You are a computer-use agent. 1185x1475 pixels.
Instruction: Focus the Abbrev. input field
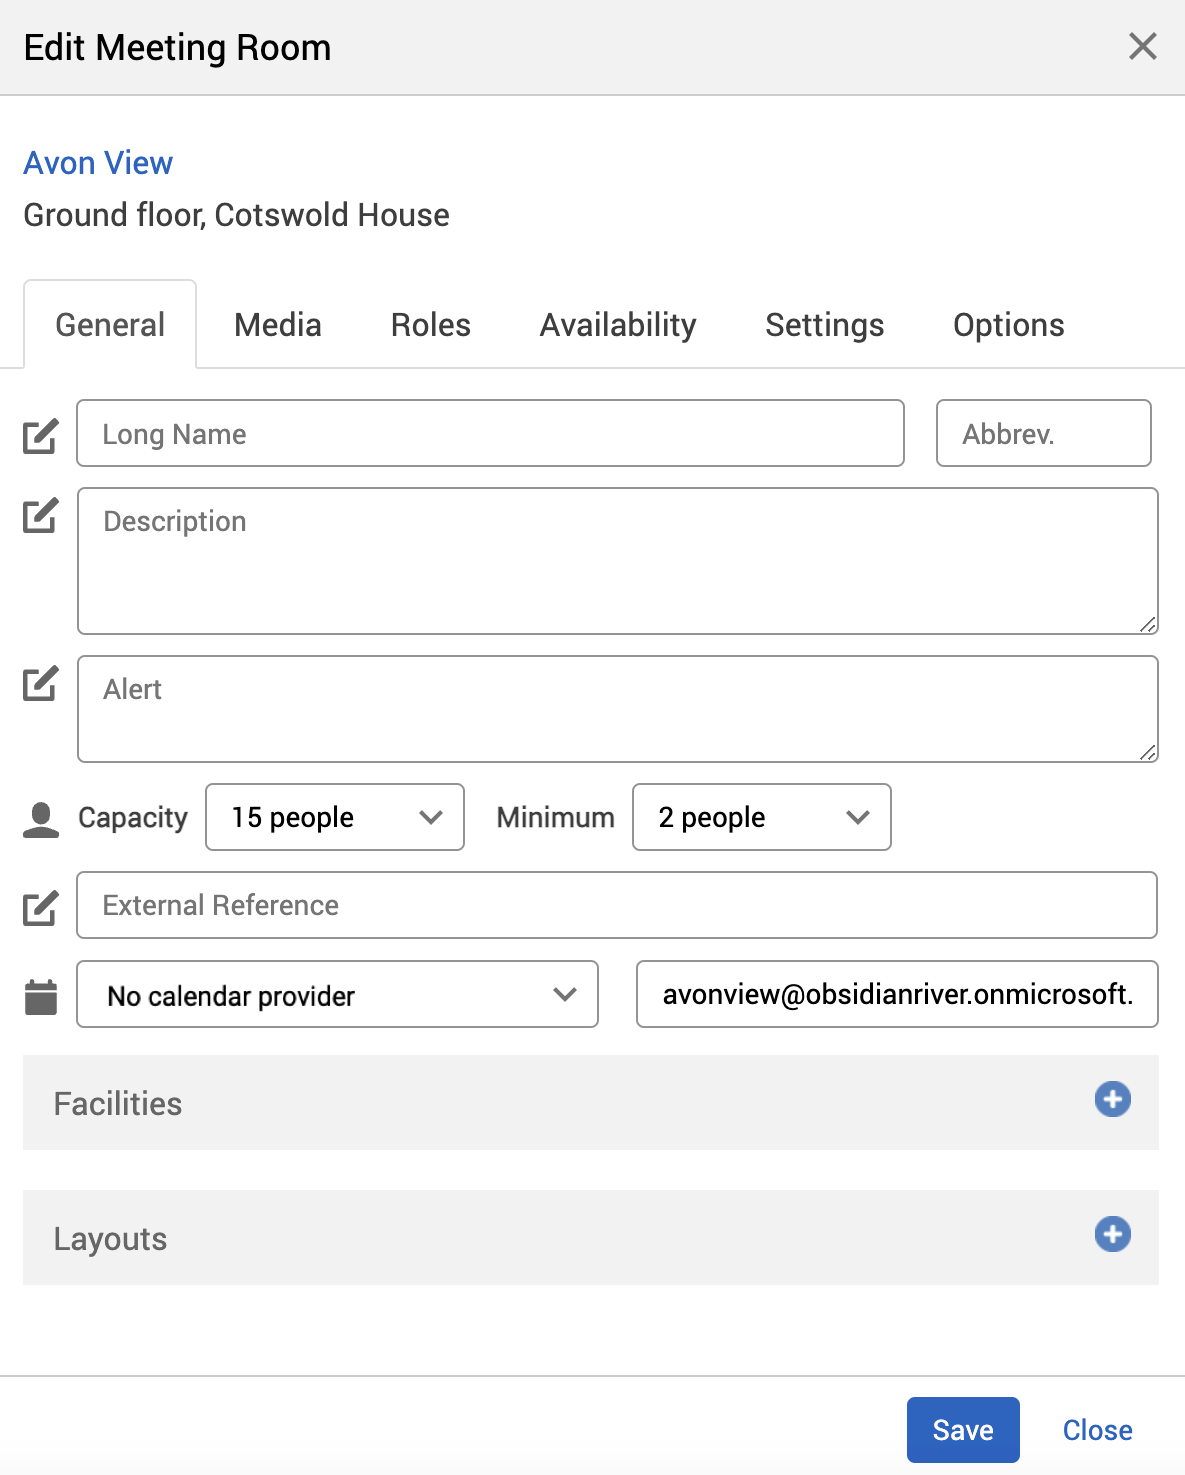pos(1043,434)
